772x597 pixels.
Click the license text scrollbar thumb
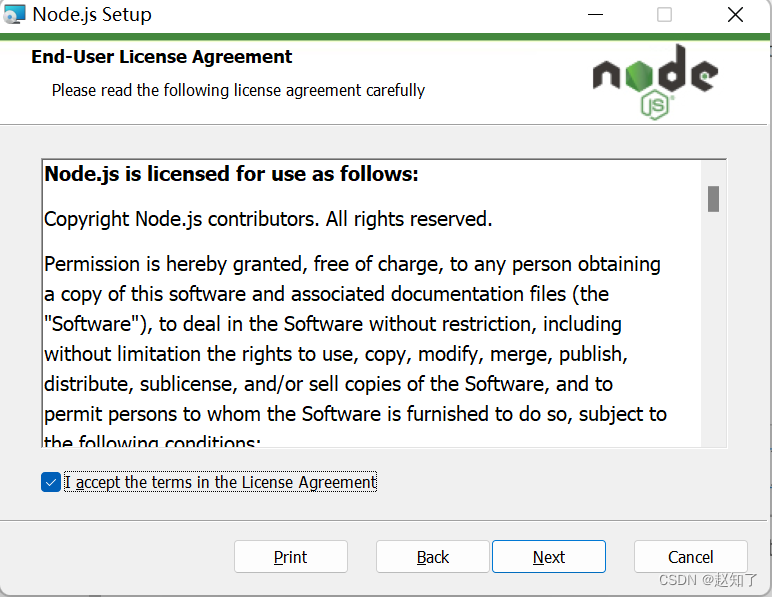coord(714,199)
